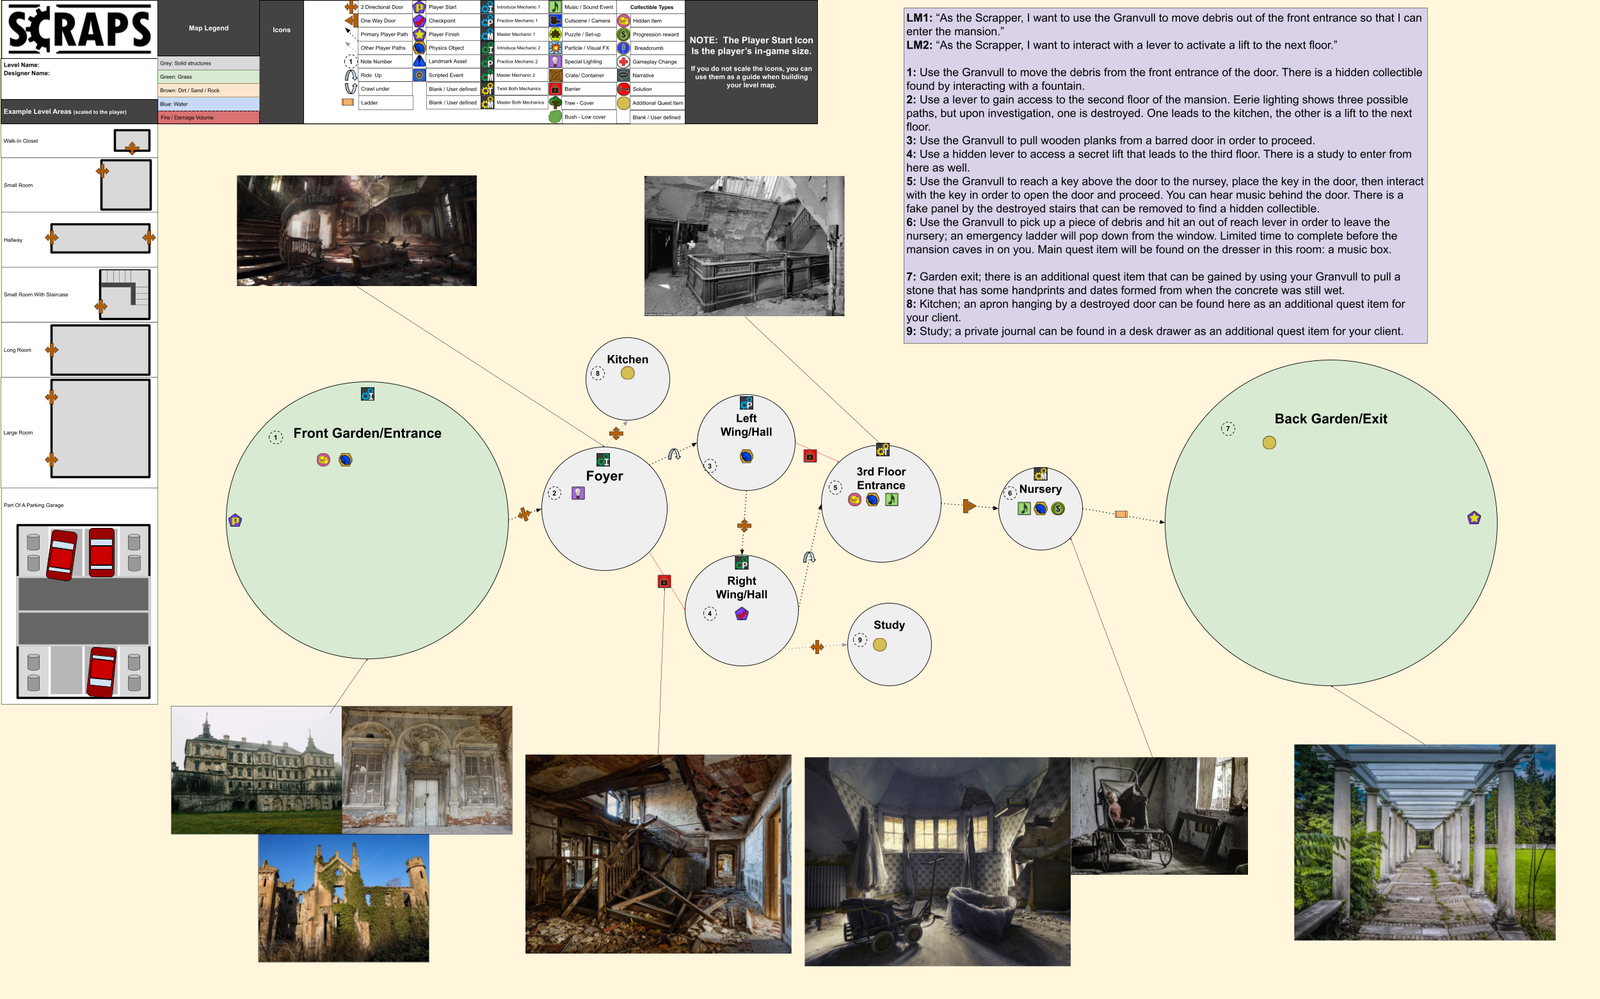Click the grand staircase reference image at top

point(356,231)
